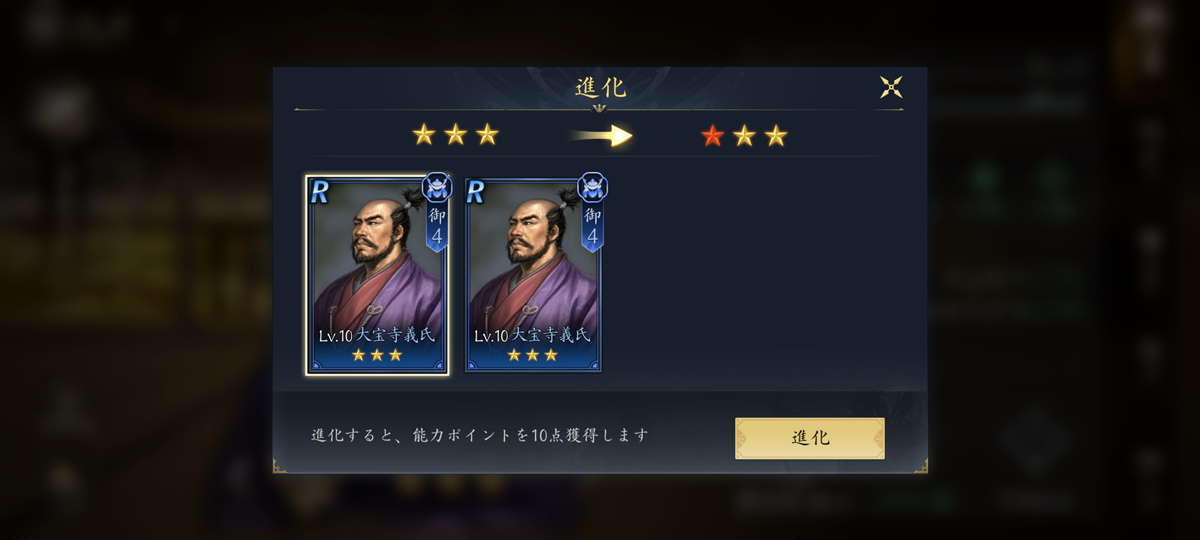Tap the R rarity badge on unhighlighted card
The height and width of the screenshot is (540, 1200).
(476, 192)
